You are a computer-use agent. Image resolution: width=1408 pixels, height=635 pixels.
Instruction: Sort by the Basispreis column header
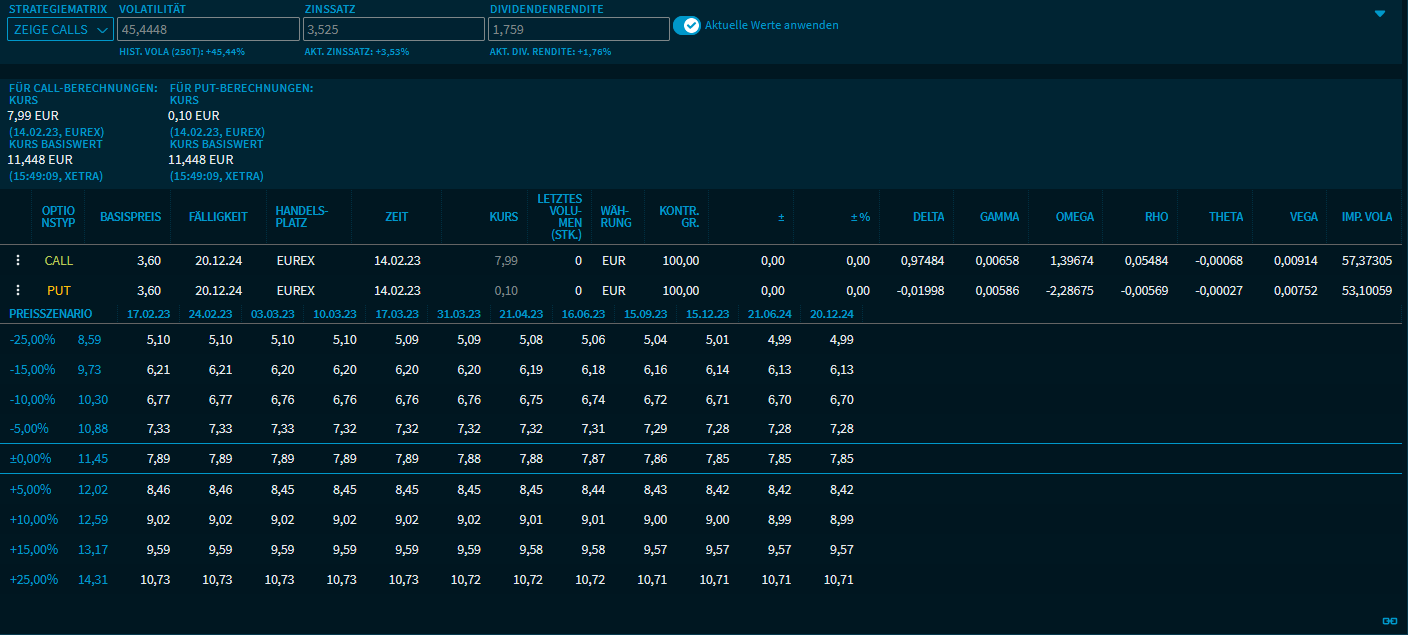click(x=130, y=216)
